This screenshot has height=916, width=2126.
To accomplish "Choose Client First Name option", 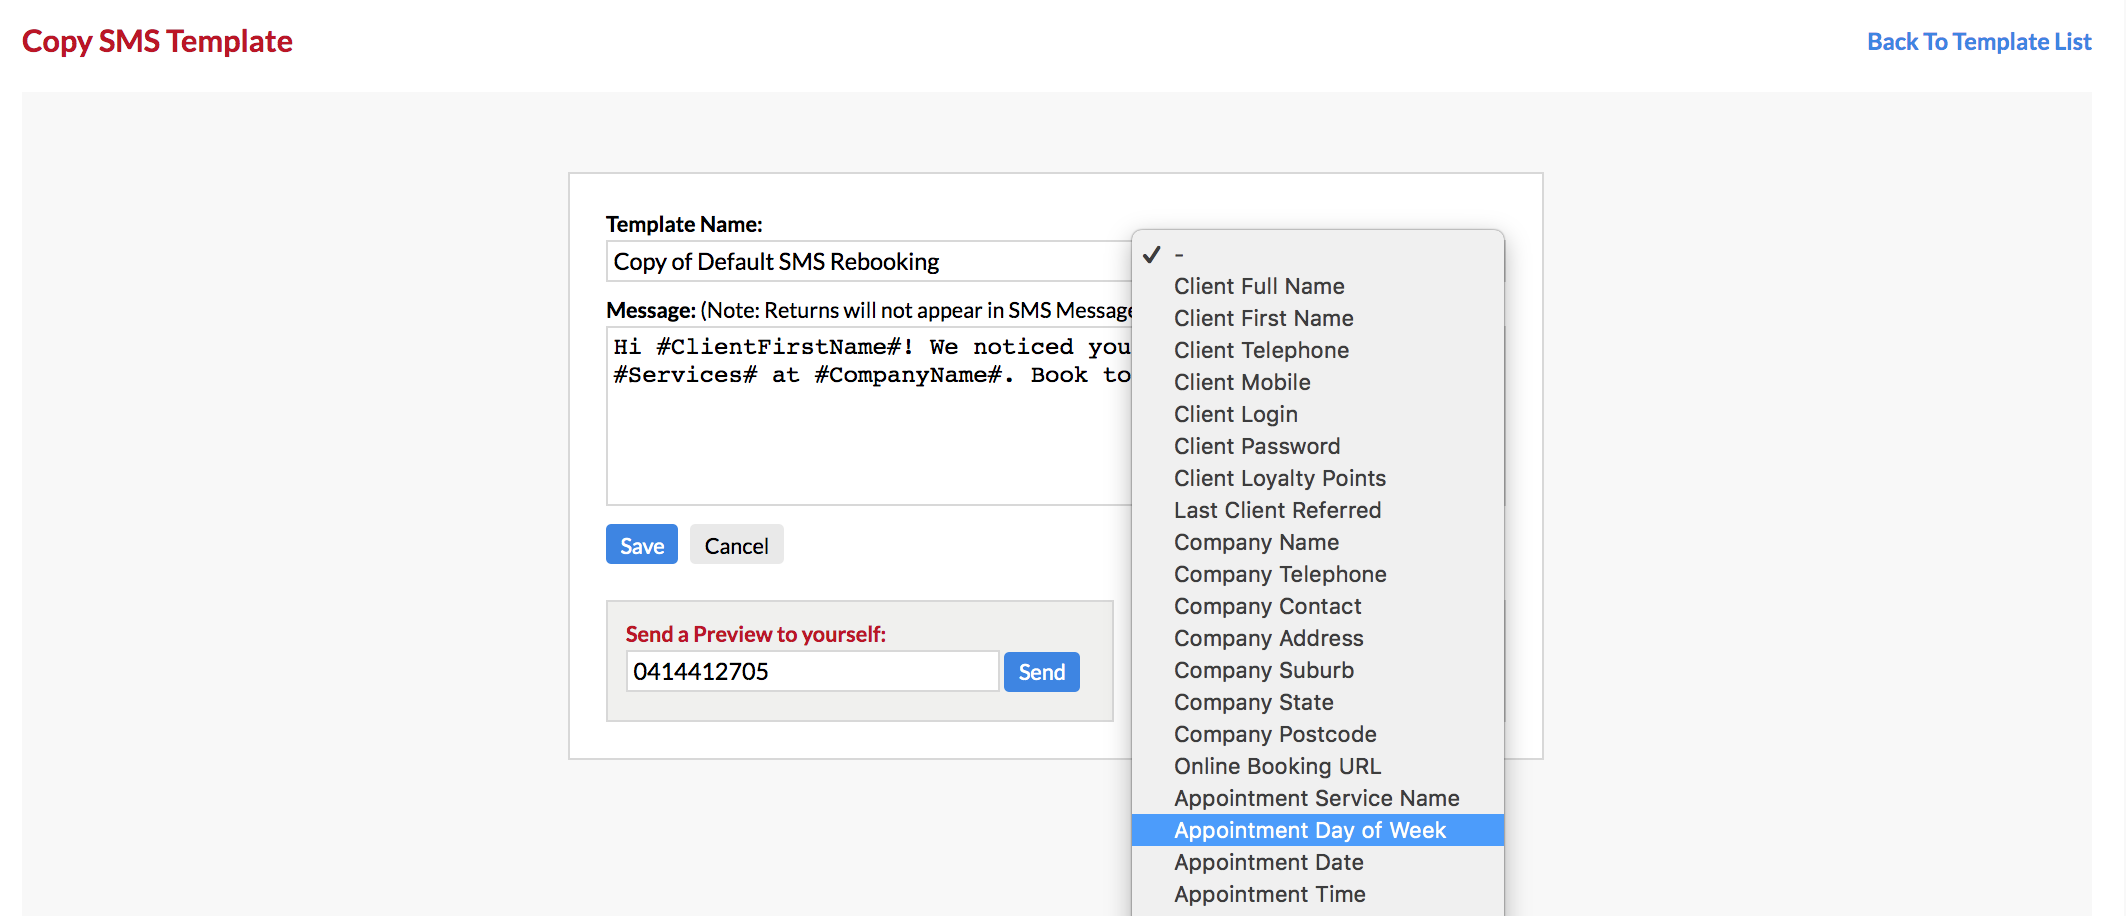I will point(1263,318).
